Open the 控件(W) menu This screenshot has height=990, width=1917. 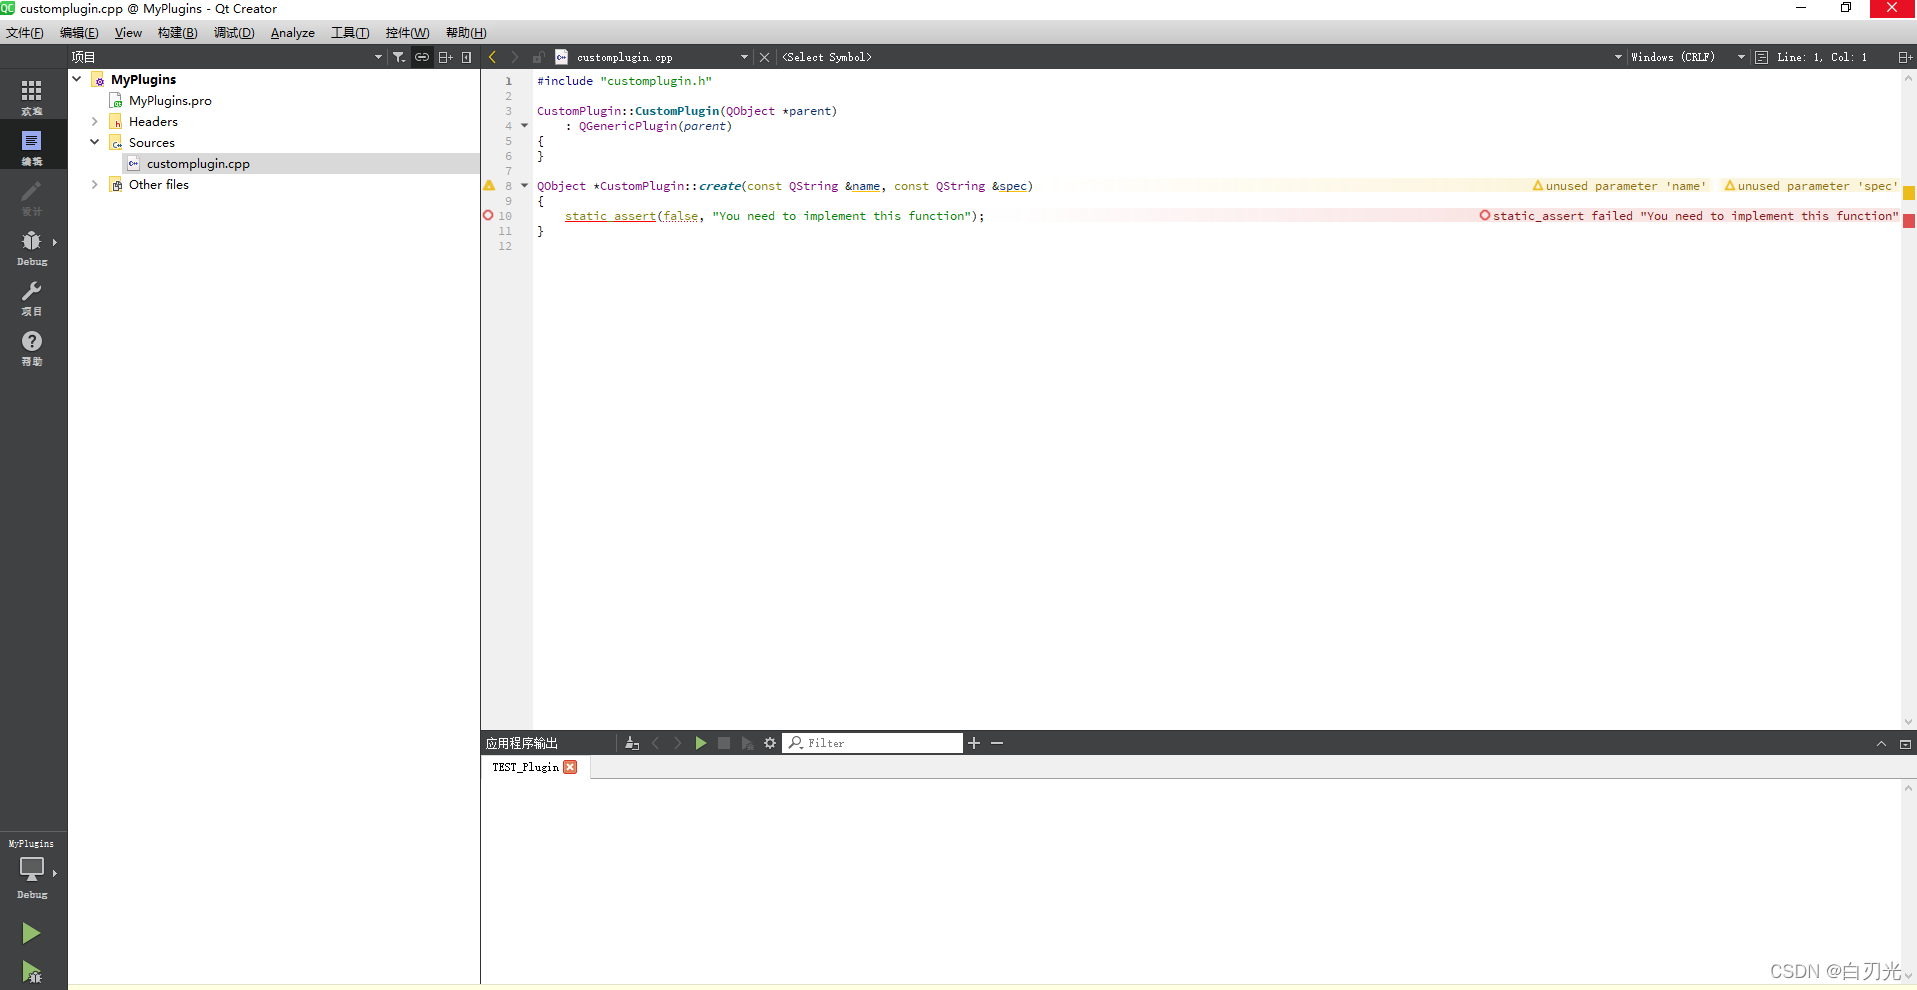pyautogui.click(x=407, y=33)
